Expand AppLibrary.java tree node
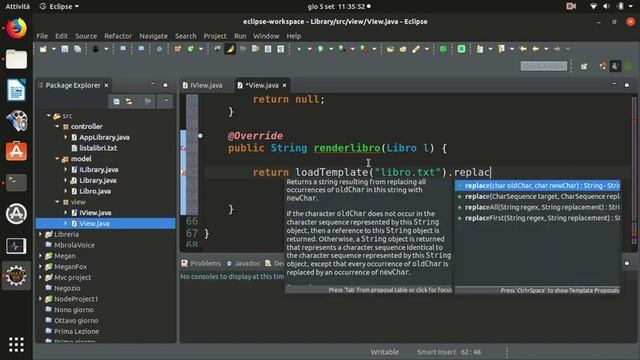Screen dimensions: 640x360 coord(66,138)
